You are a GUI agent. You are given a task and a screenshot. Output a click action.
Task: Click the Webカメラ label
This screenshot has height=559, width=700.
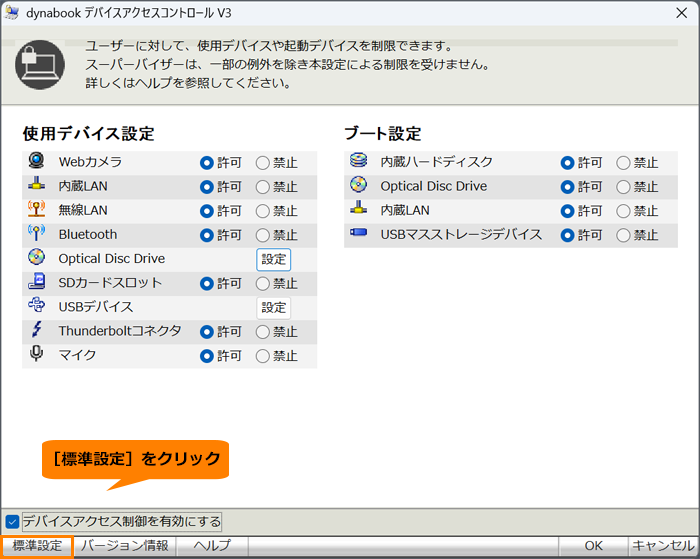(x=90, y=162)
